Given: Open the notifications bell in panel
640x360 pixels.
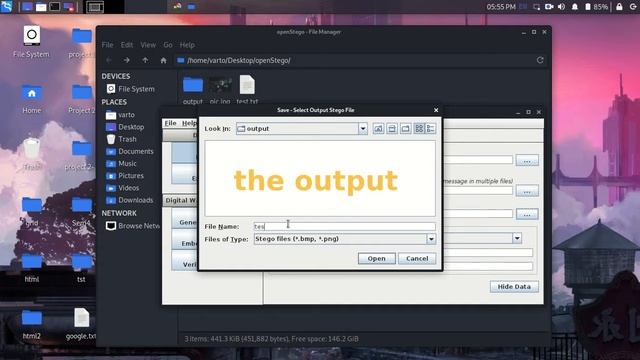Looking at the screenshot, I should point(575,7).
